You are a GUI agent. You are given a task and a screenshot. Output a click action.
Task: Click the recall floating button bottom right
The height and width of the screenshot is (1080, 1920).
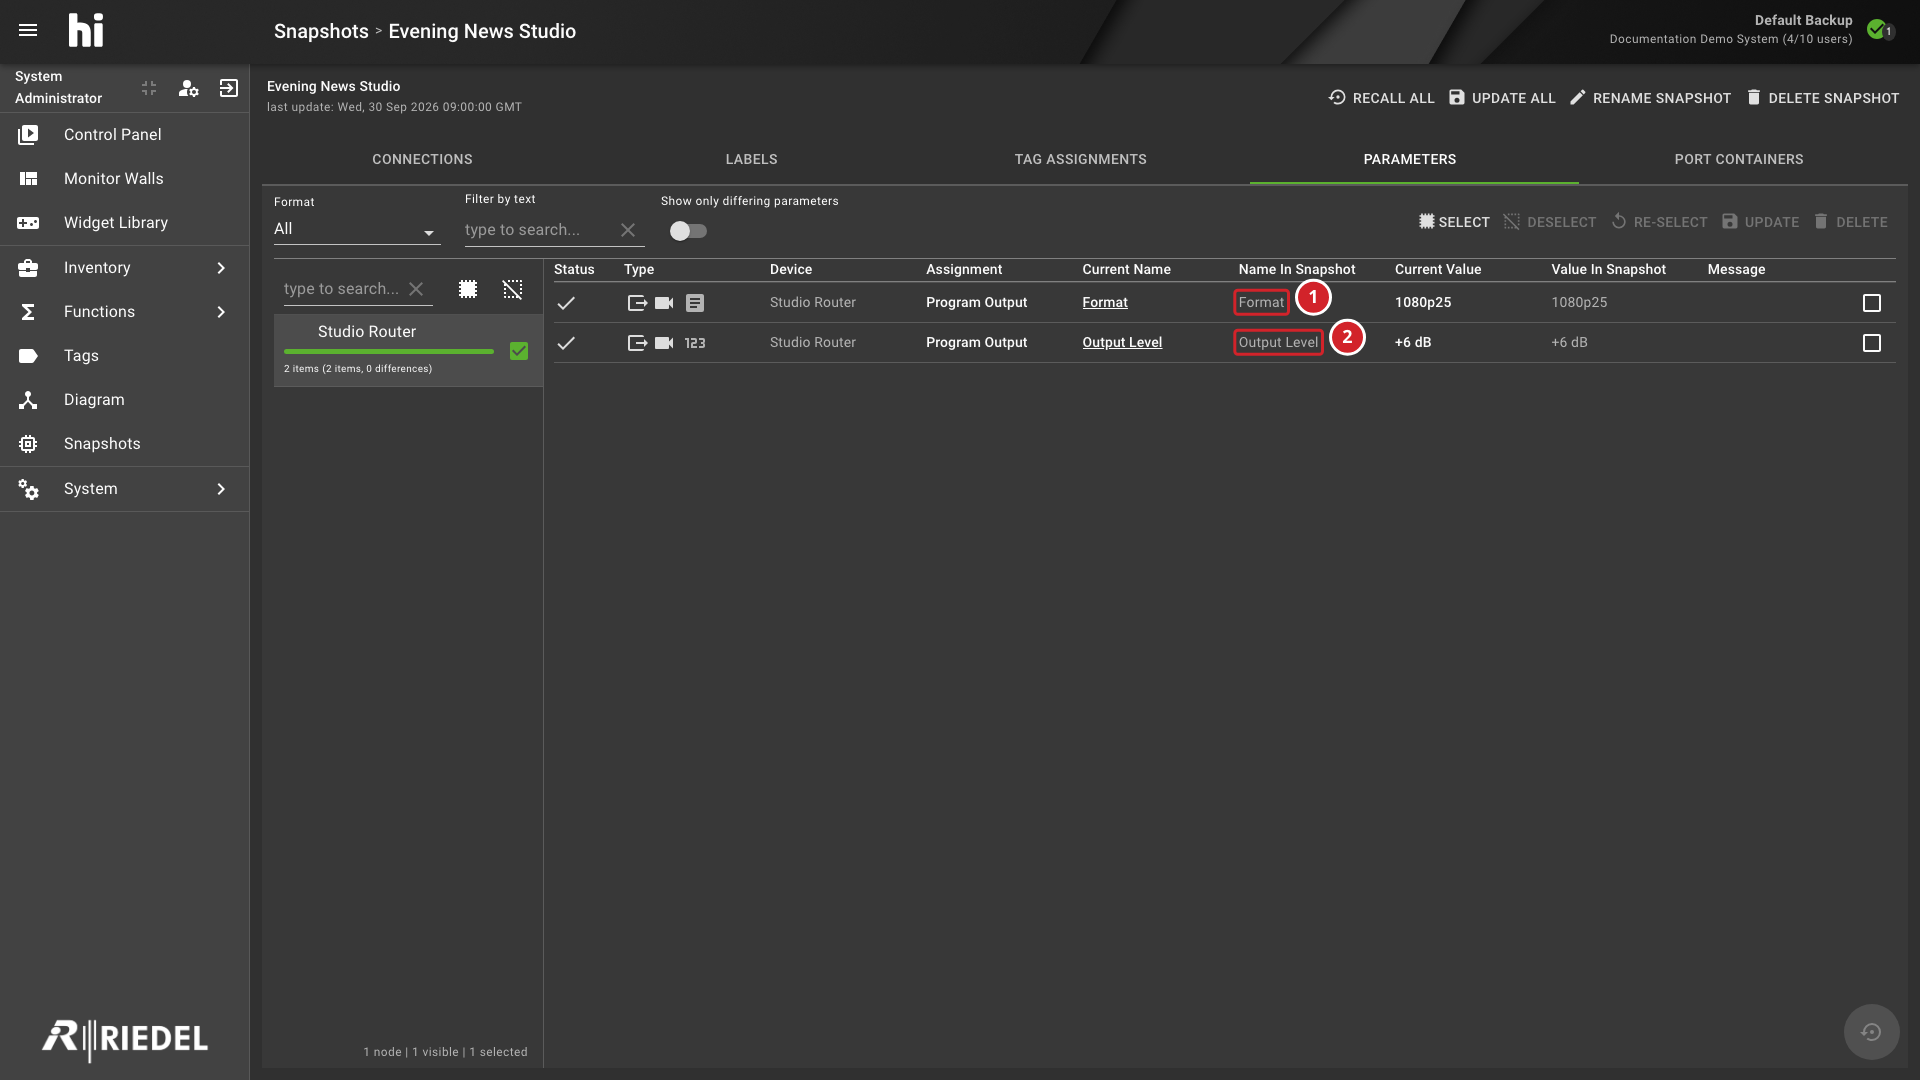pyautogui.click(x=1871, y=1031)
